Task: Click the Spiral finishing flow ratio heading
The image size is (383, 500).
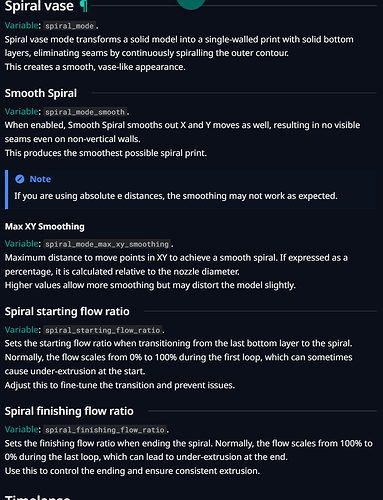Action: tap(69, 411)
